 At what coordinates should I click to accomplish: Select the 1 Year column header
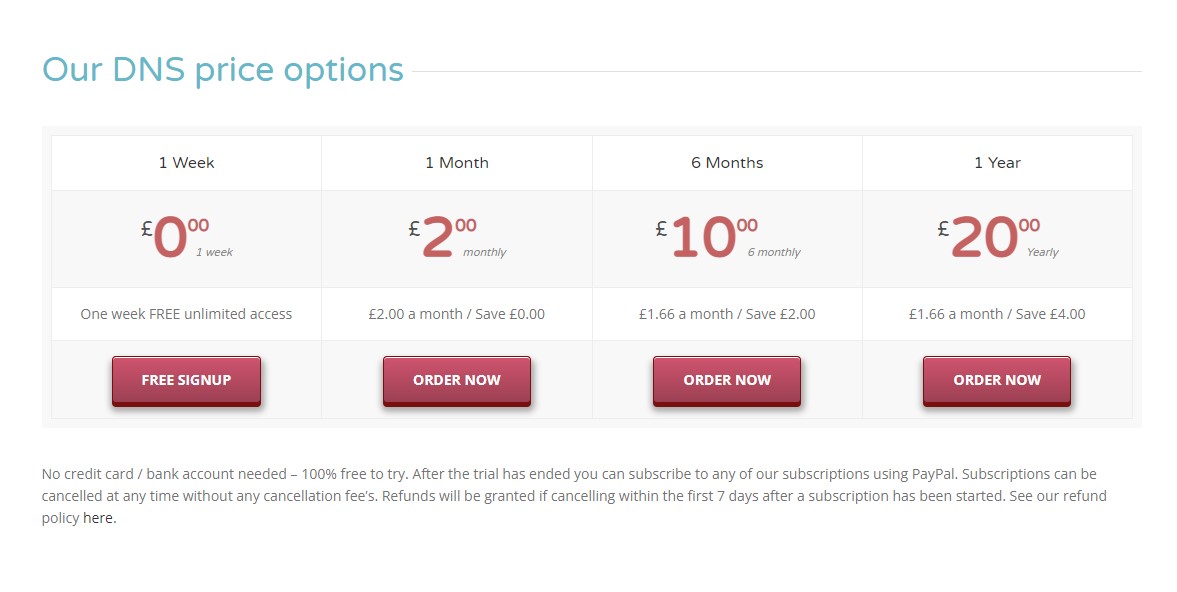pyautogui.click(x=997, y=163)
